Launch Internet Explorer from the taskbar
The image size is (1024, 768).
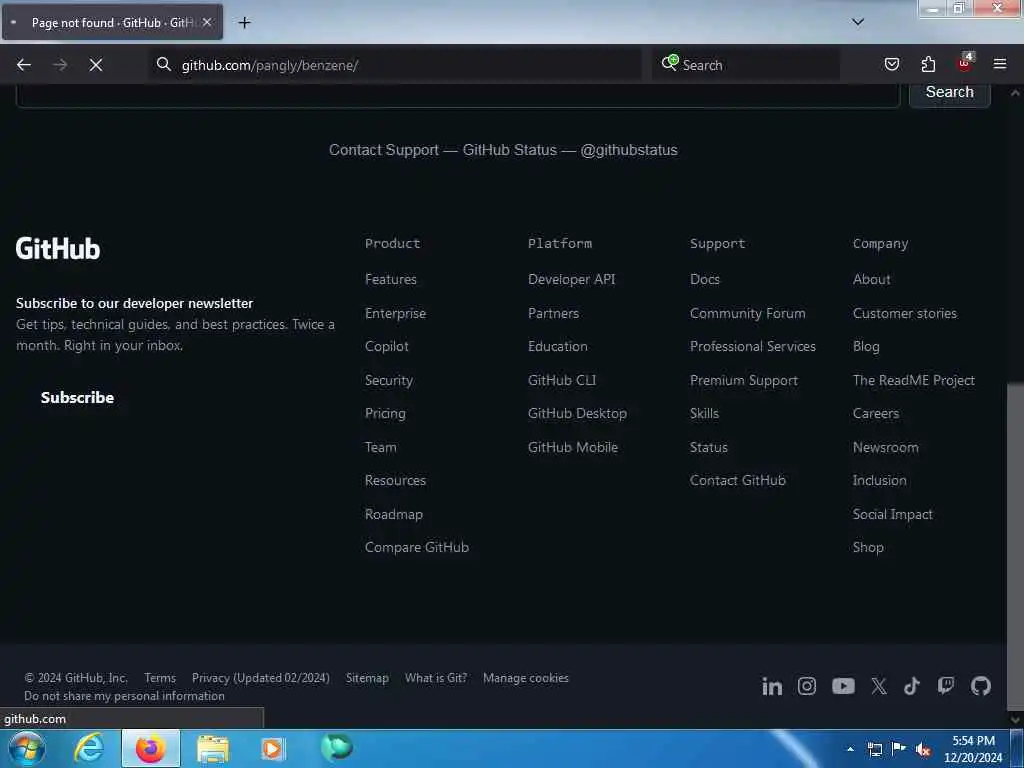89,748
